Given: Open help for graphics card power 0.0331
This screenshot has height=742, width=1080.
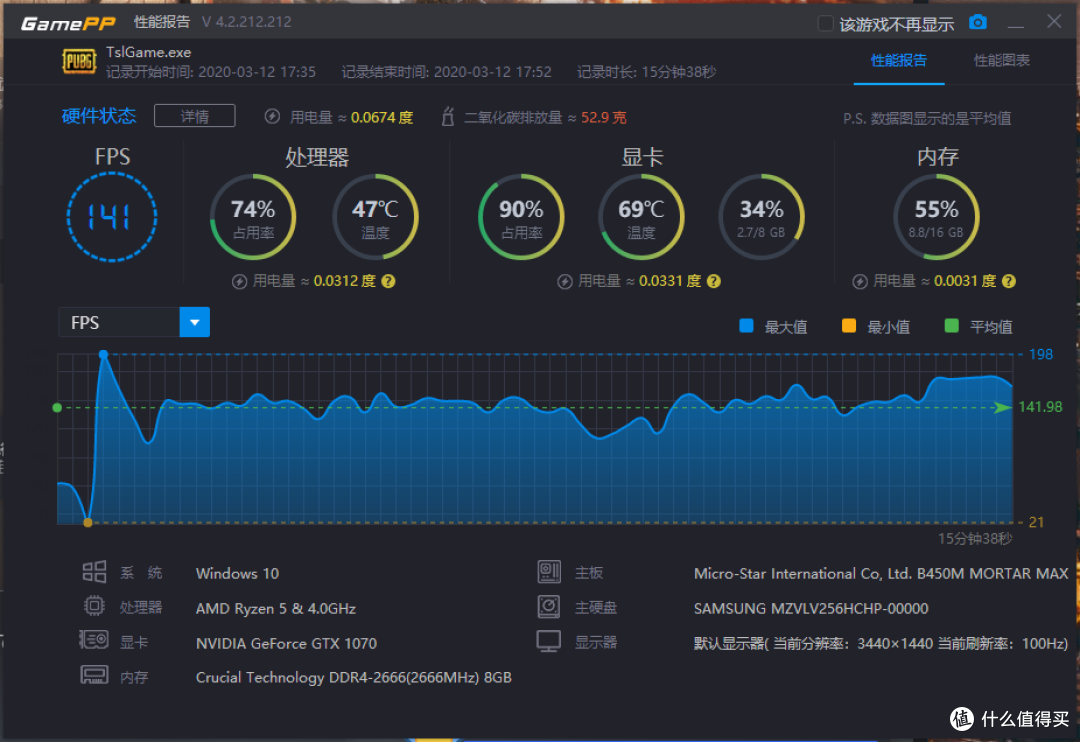Looking at the screenshot, I should point(714,281).
